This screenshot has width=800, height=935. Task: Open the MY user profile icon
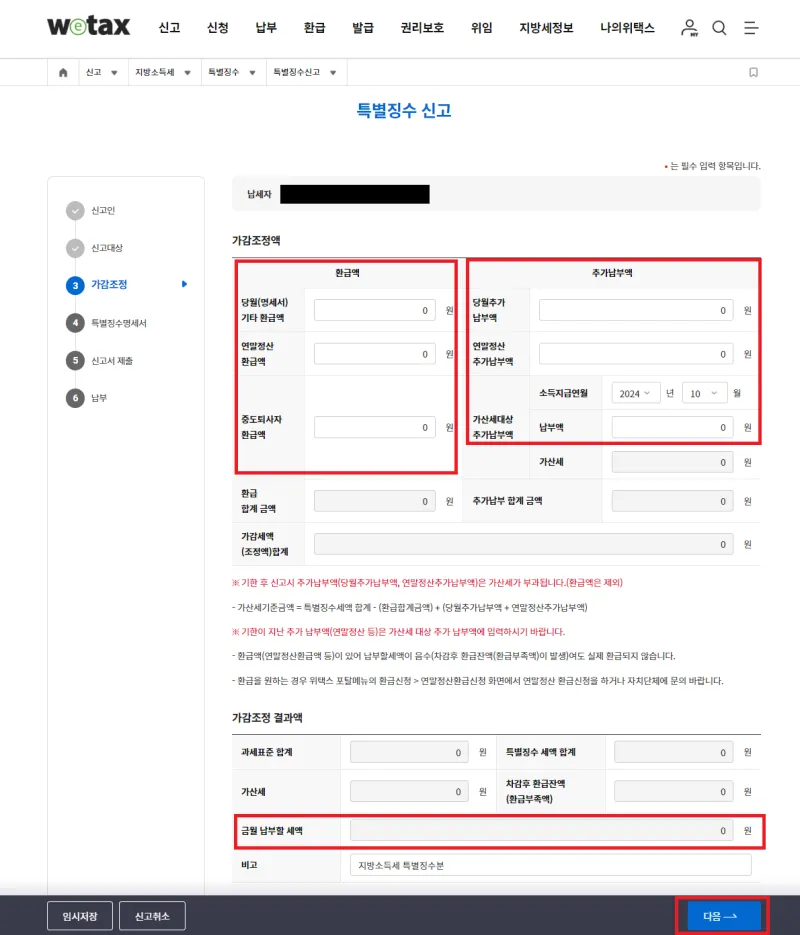pos(689,28)
